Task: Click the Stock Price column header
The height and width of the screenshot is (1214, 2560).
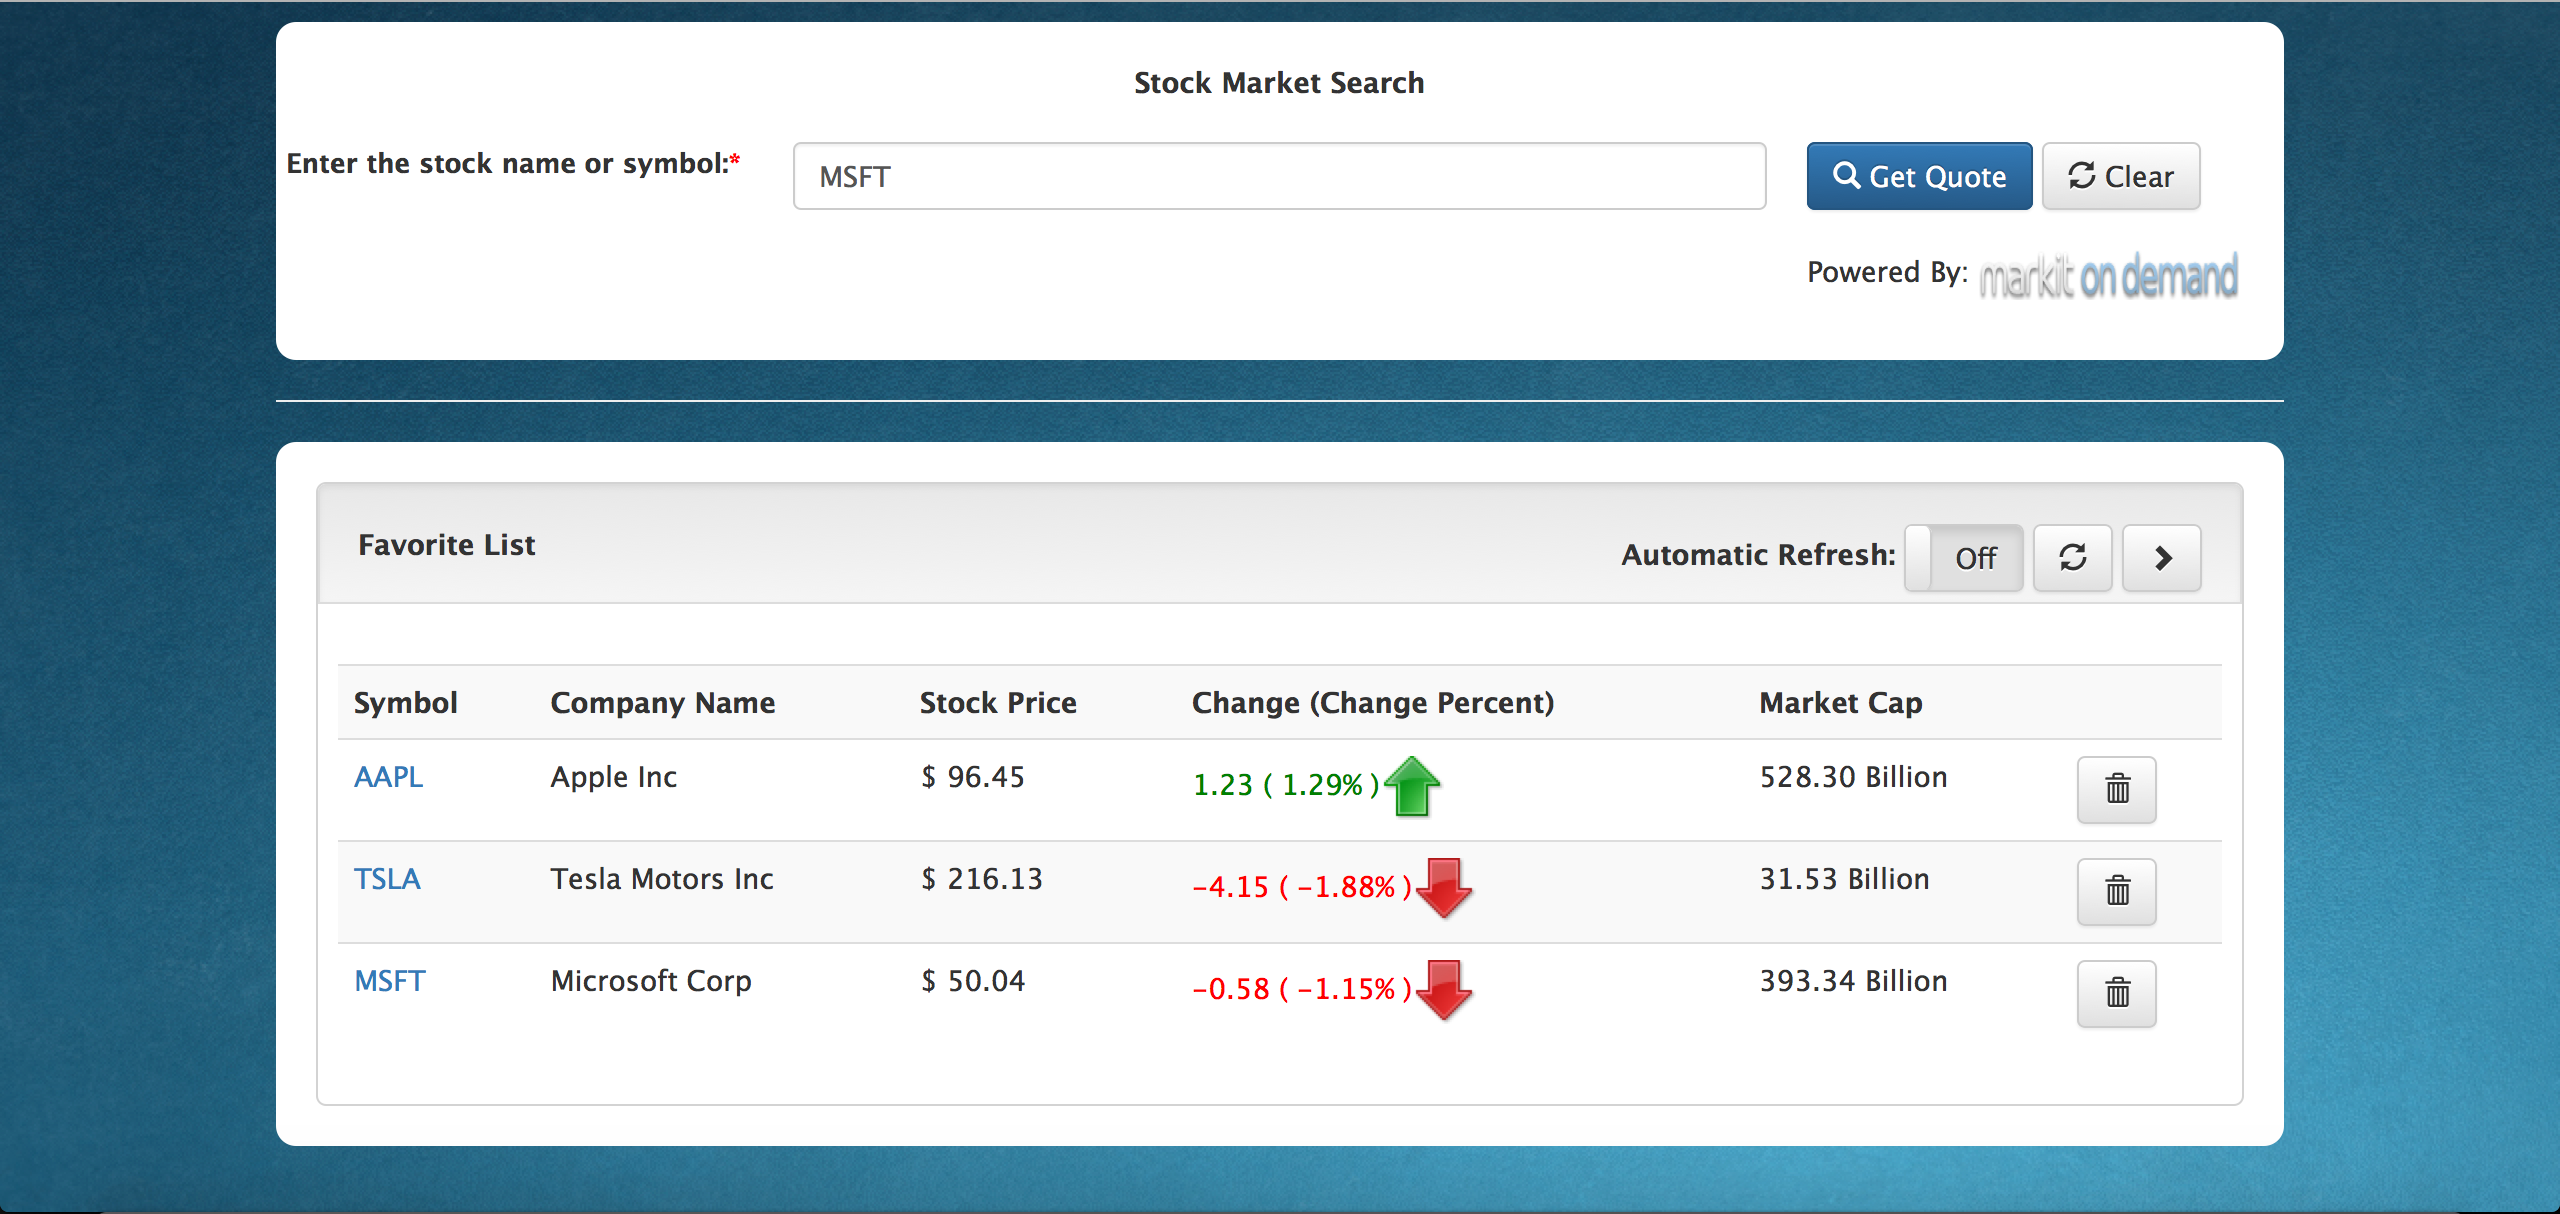Action: point(997,703)
